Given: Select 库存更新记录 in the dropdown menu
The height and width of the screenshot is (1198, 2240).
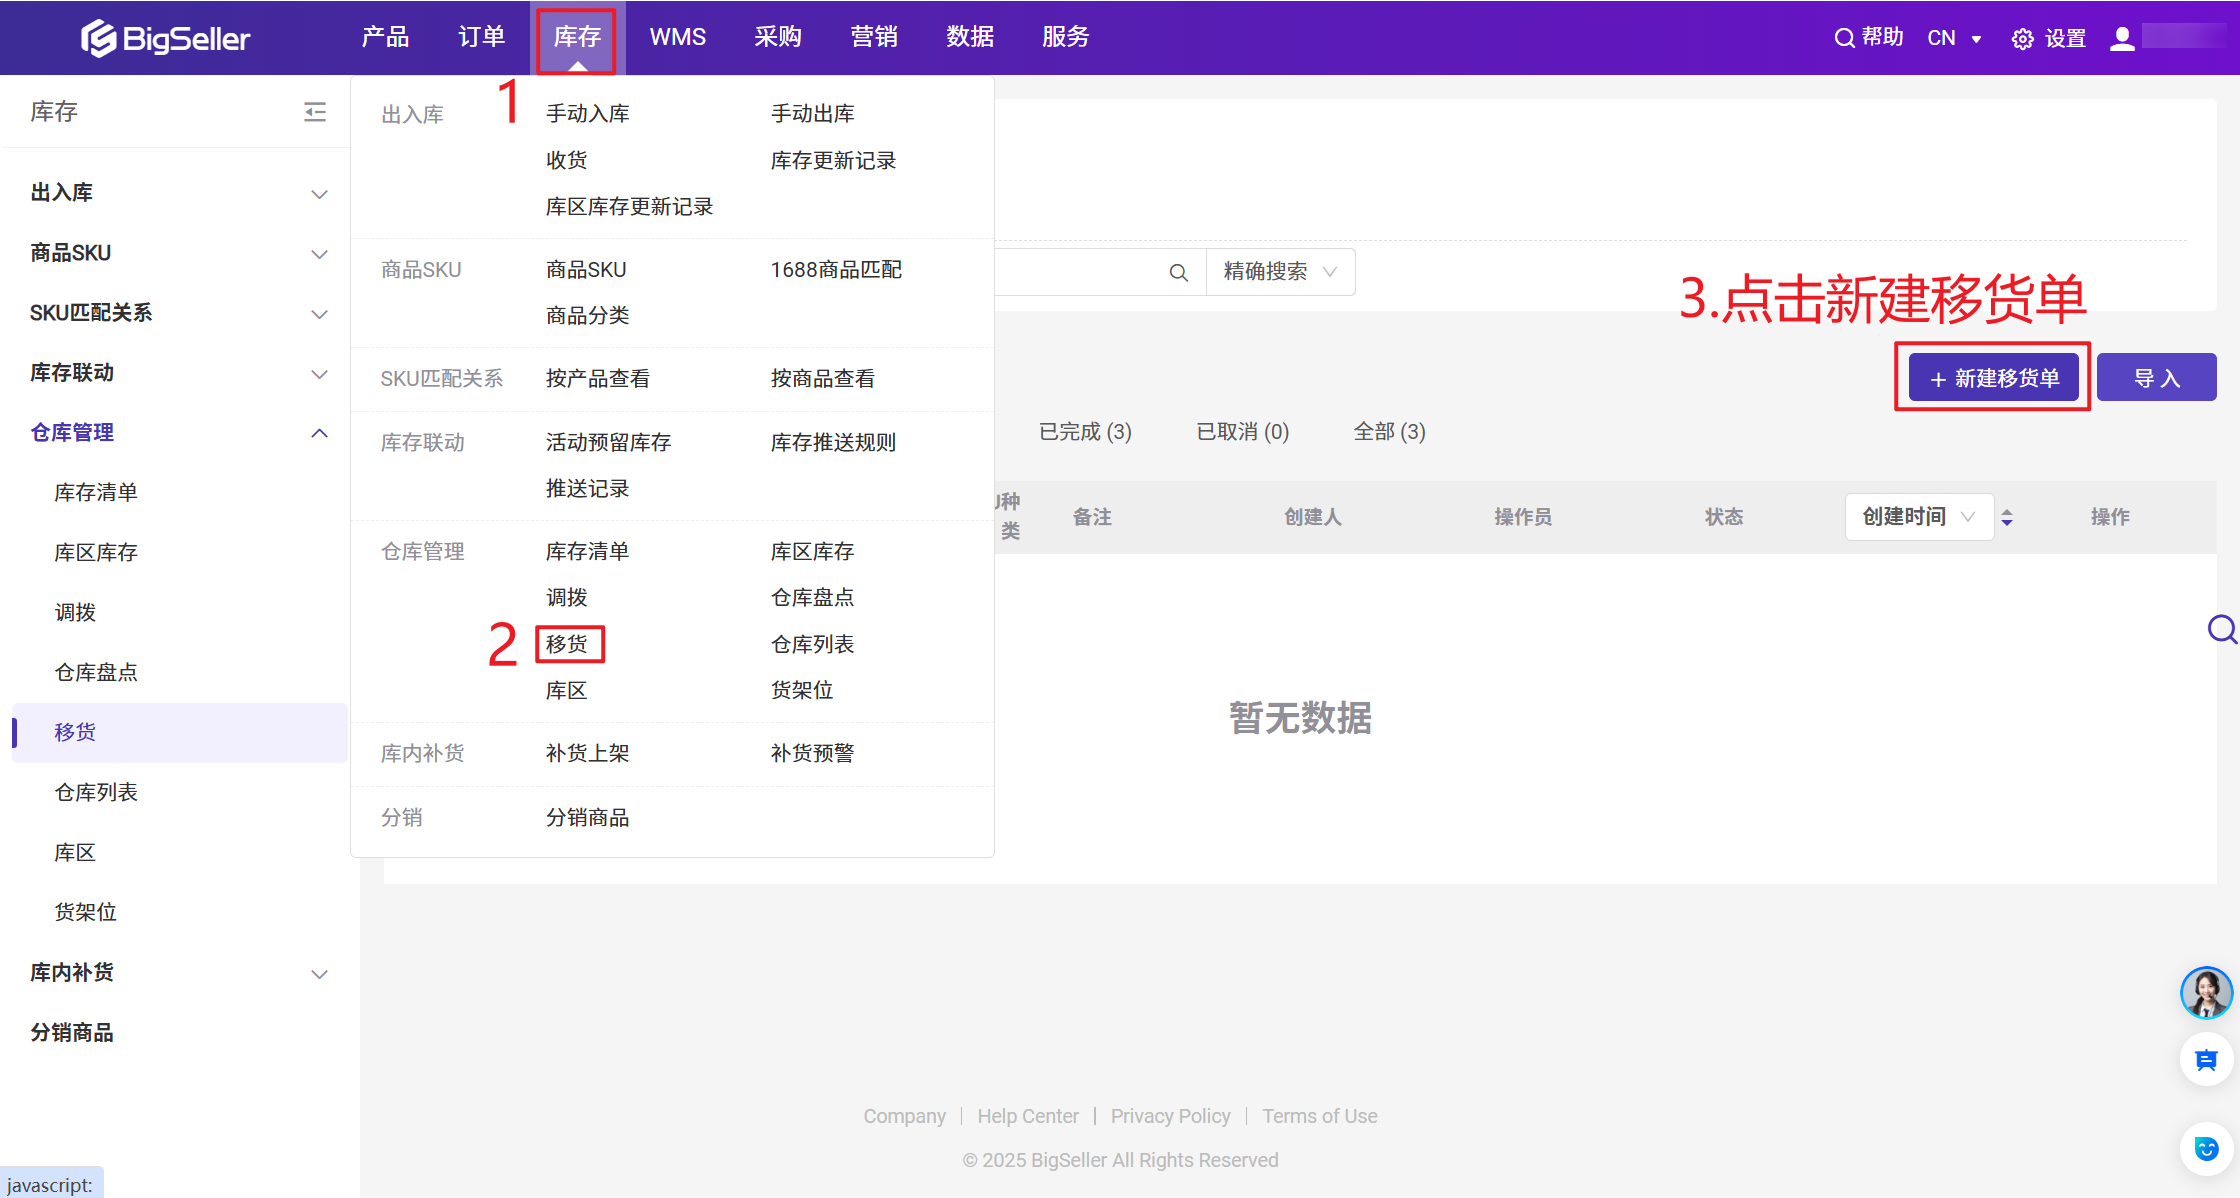Looking at the screenshot, I should click(833, 160).
